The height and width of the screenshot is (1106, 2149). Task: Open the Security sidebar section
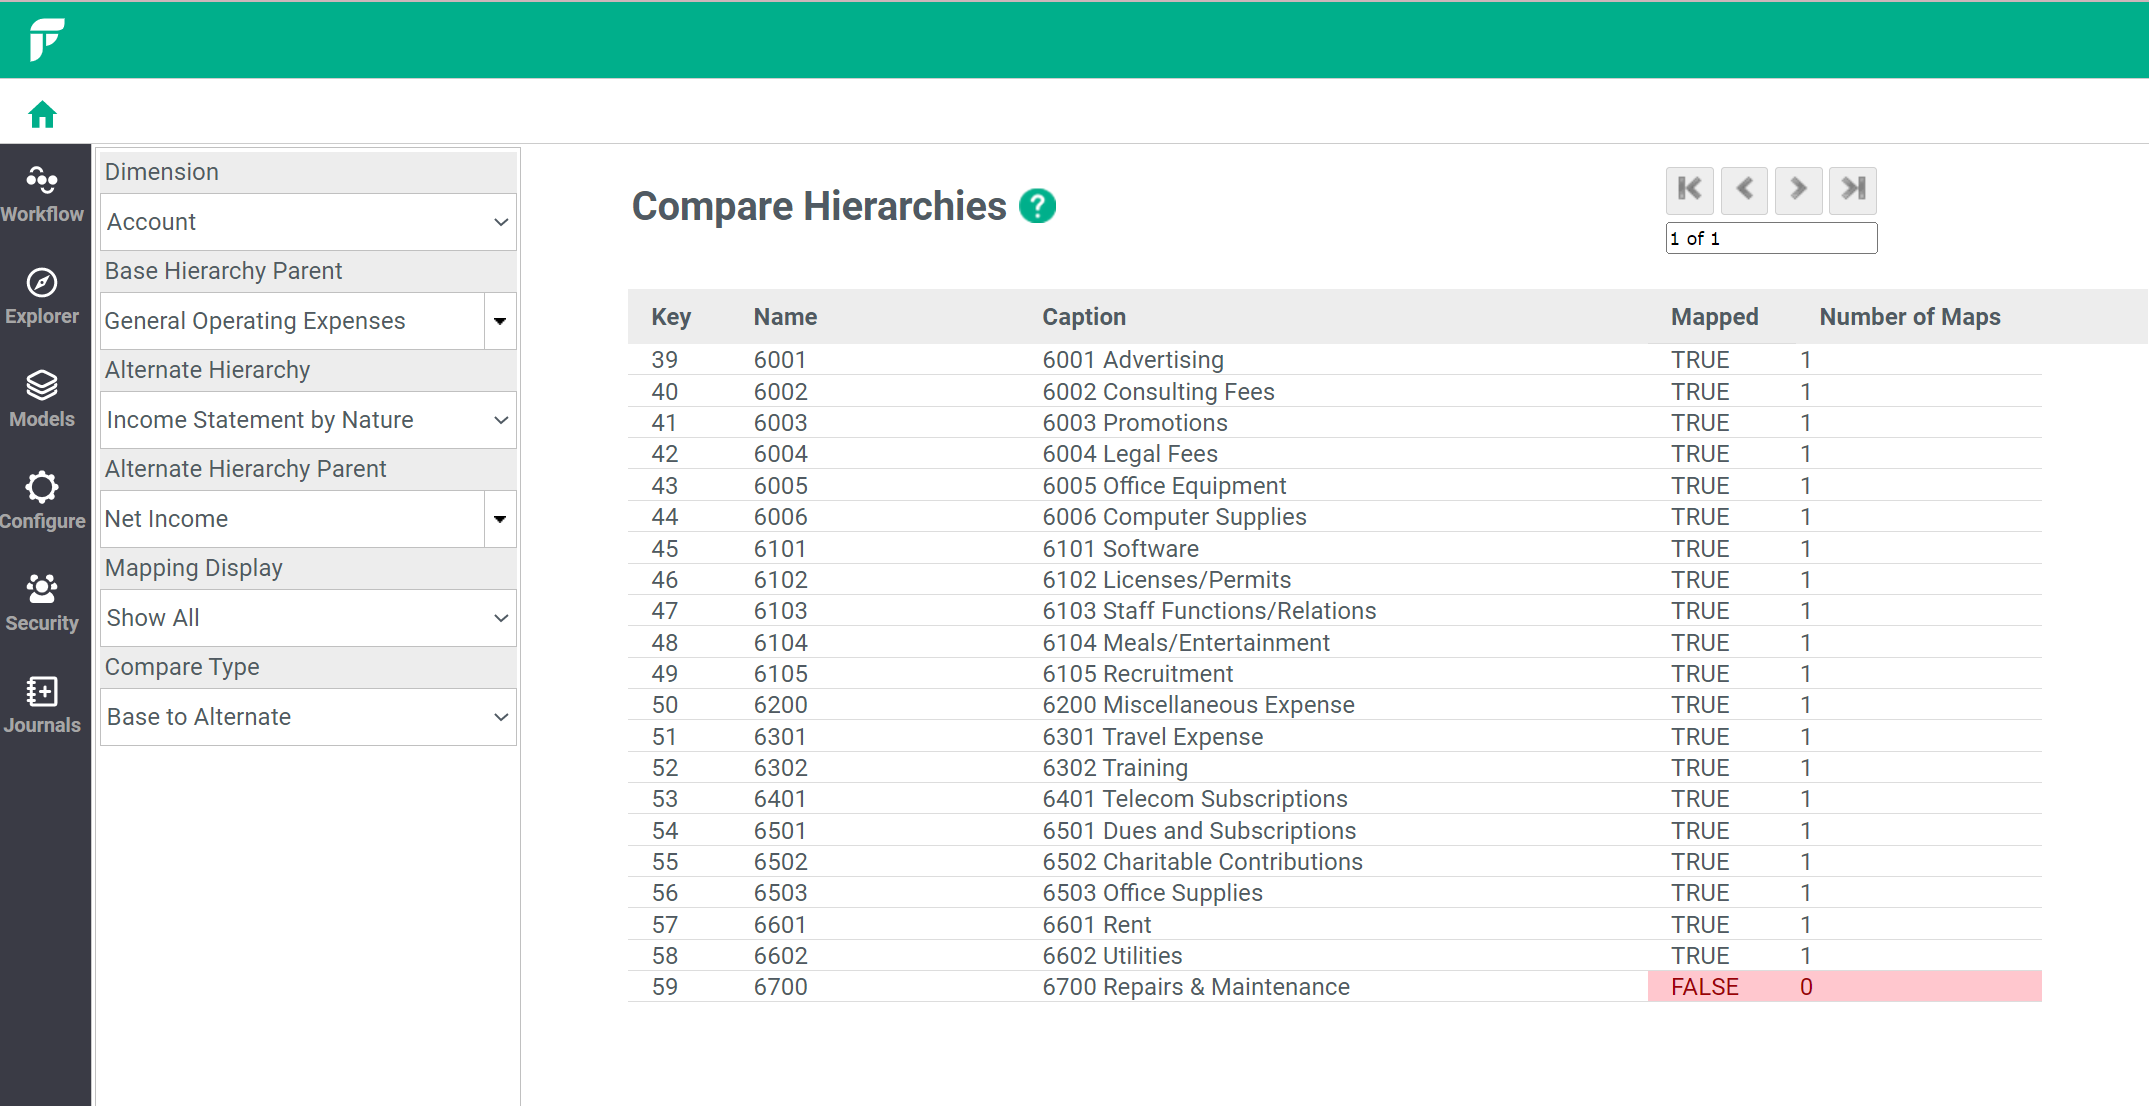42,604
